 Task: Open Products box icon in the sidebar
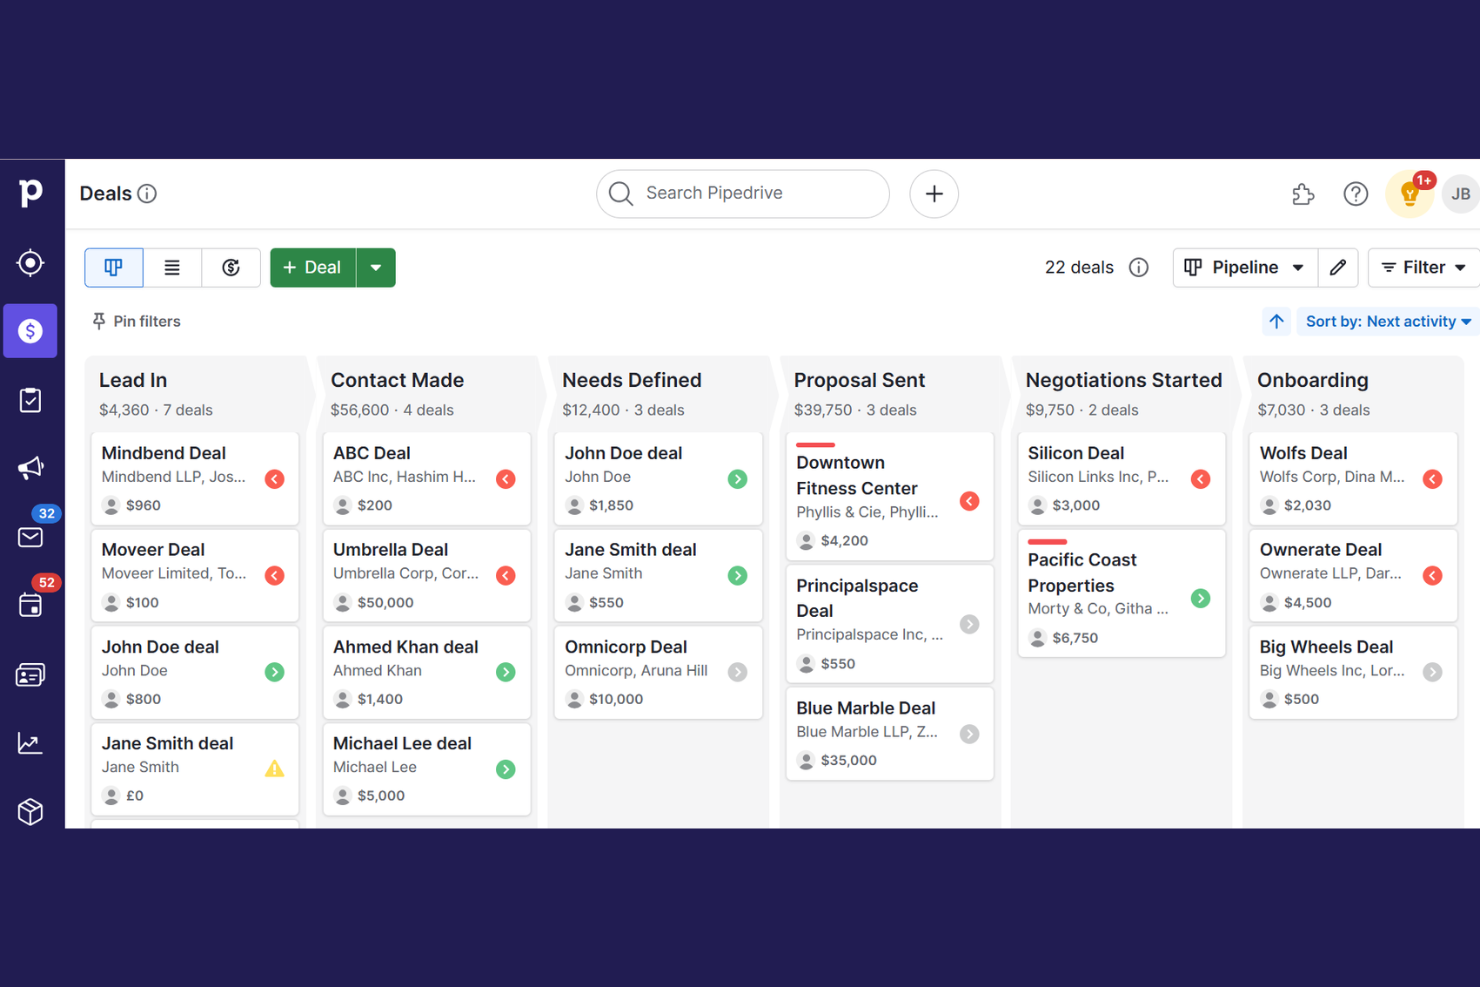coord(30,812)
